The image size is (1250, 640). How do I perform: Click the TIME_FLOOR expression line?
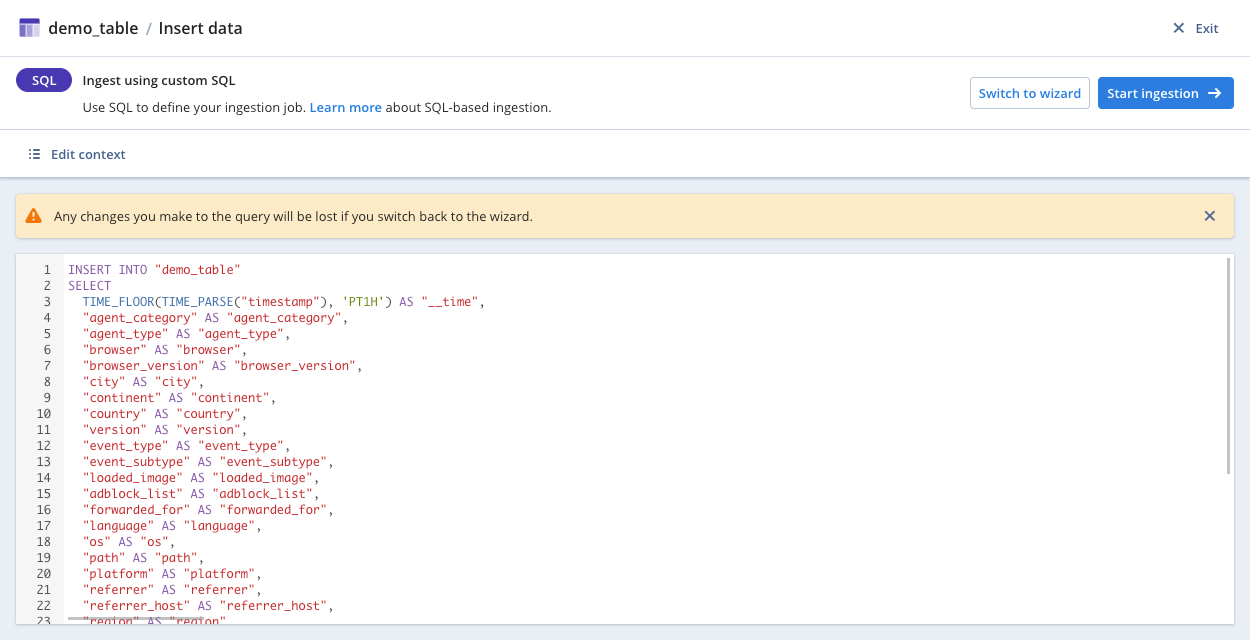coord(283,302)
